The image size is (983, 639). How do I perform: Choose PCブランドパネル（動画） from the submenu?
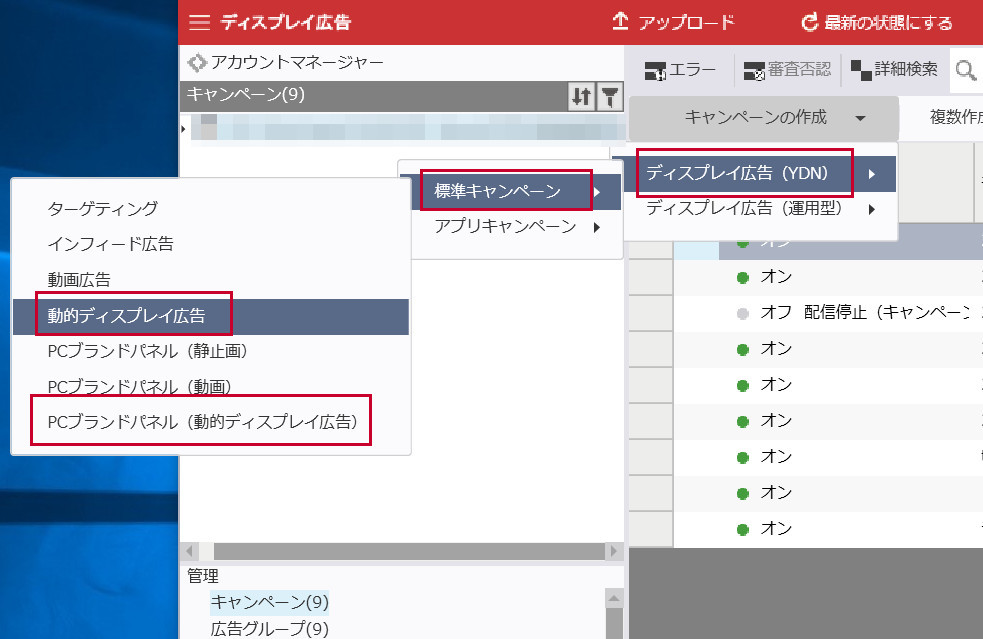tap(211, 387)
